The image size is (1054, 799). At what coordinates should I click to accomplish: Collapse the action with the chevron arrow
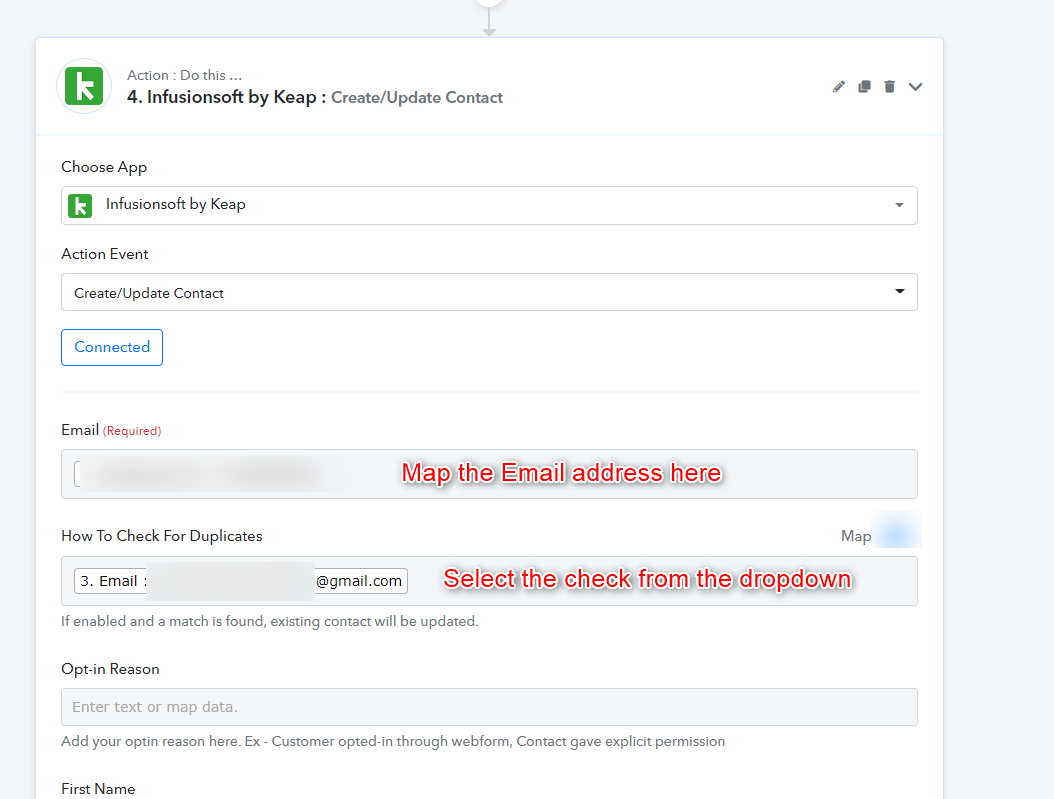click(916, 87)
